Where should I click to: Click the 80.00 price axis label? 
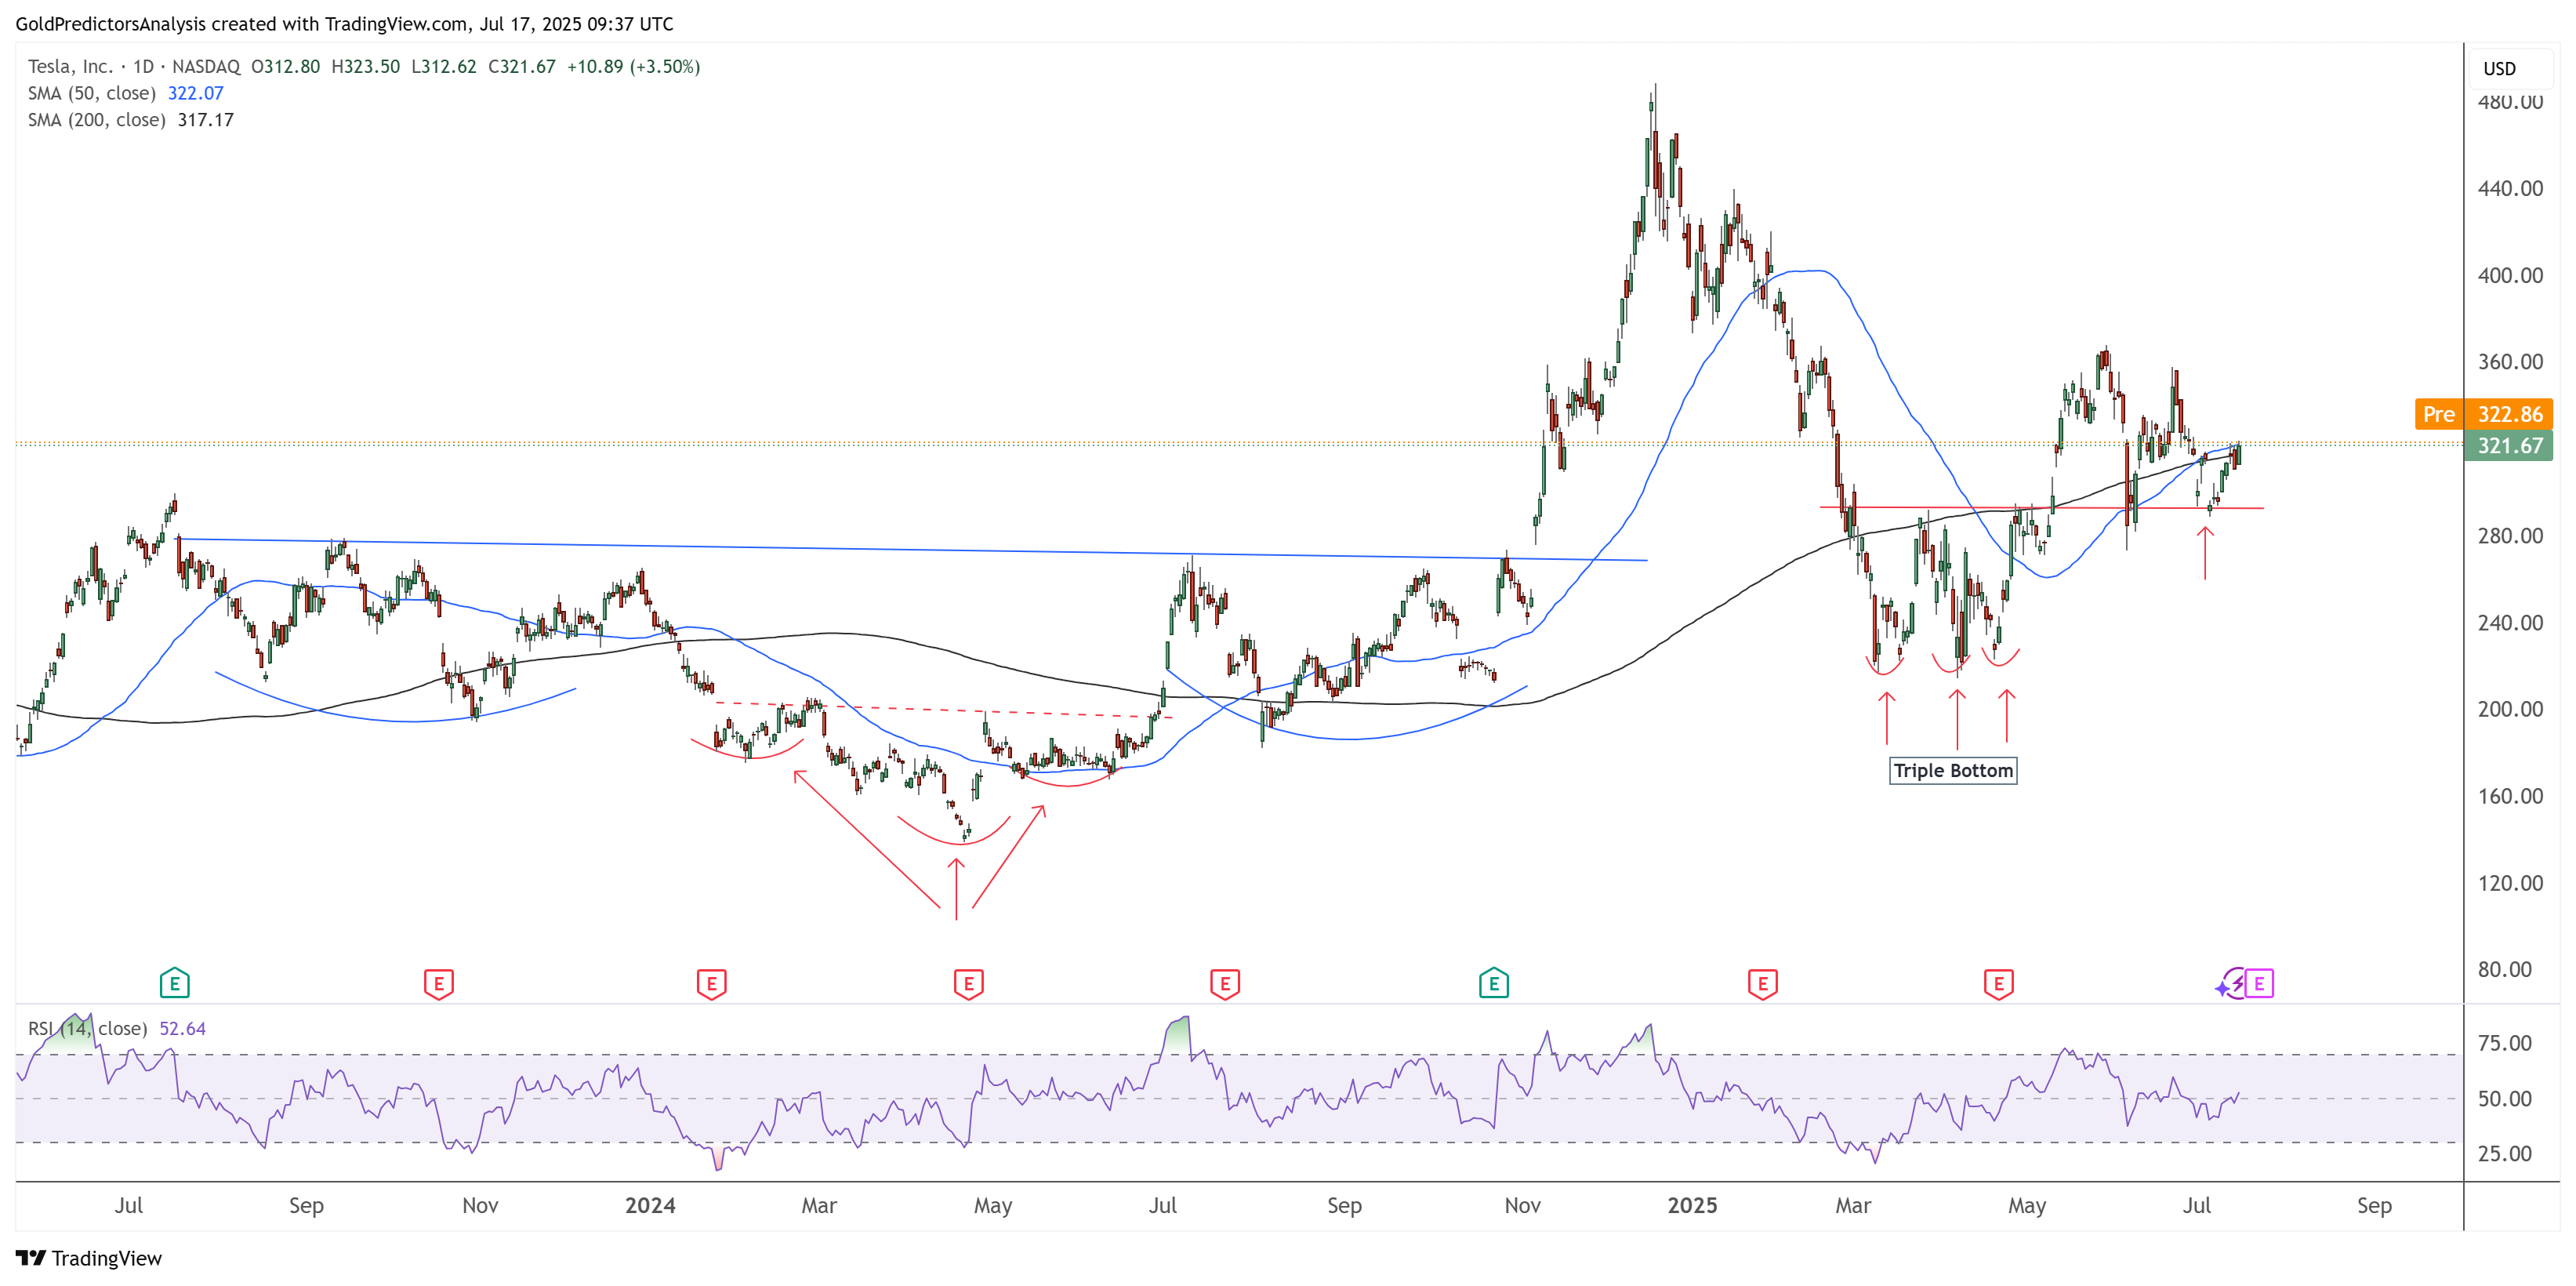tap(2504, 969)
